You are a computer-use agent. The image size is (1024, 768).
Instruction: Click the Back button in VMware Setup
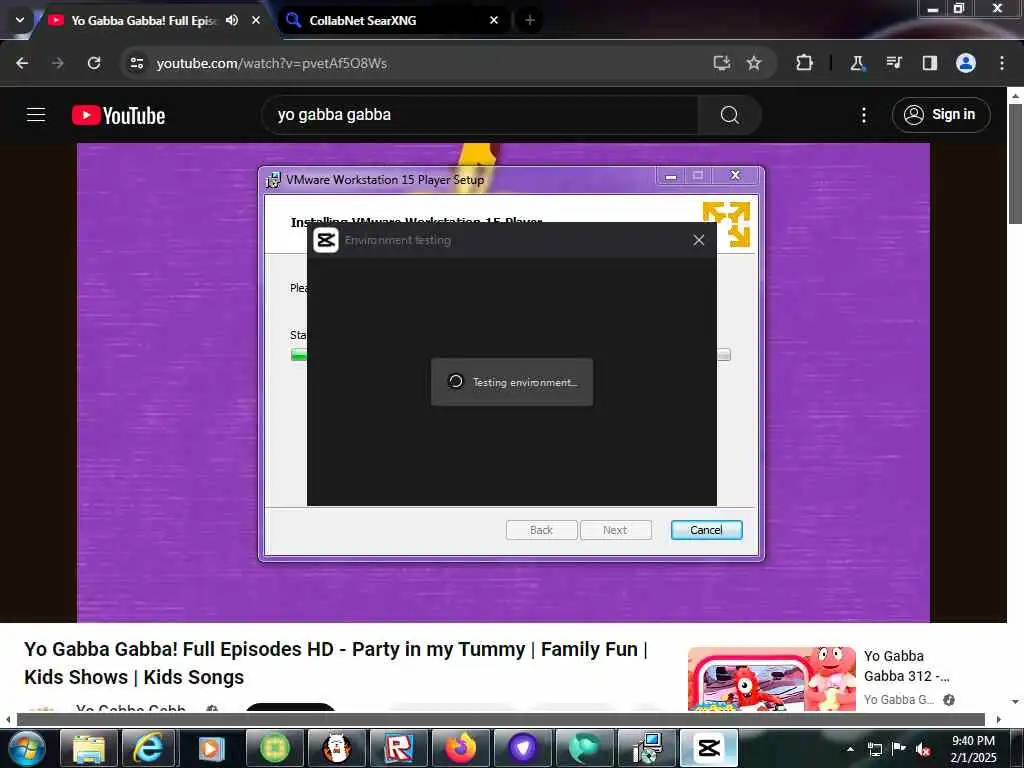(541, 530)
